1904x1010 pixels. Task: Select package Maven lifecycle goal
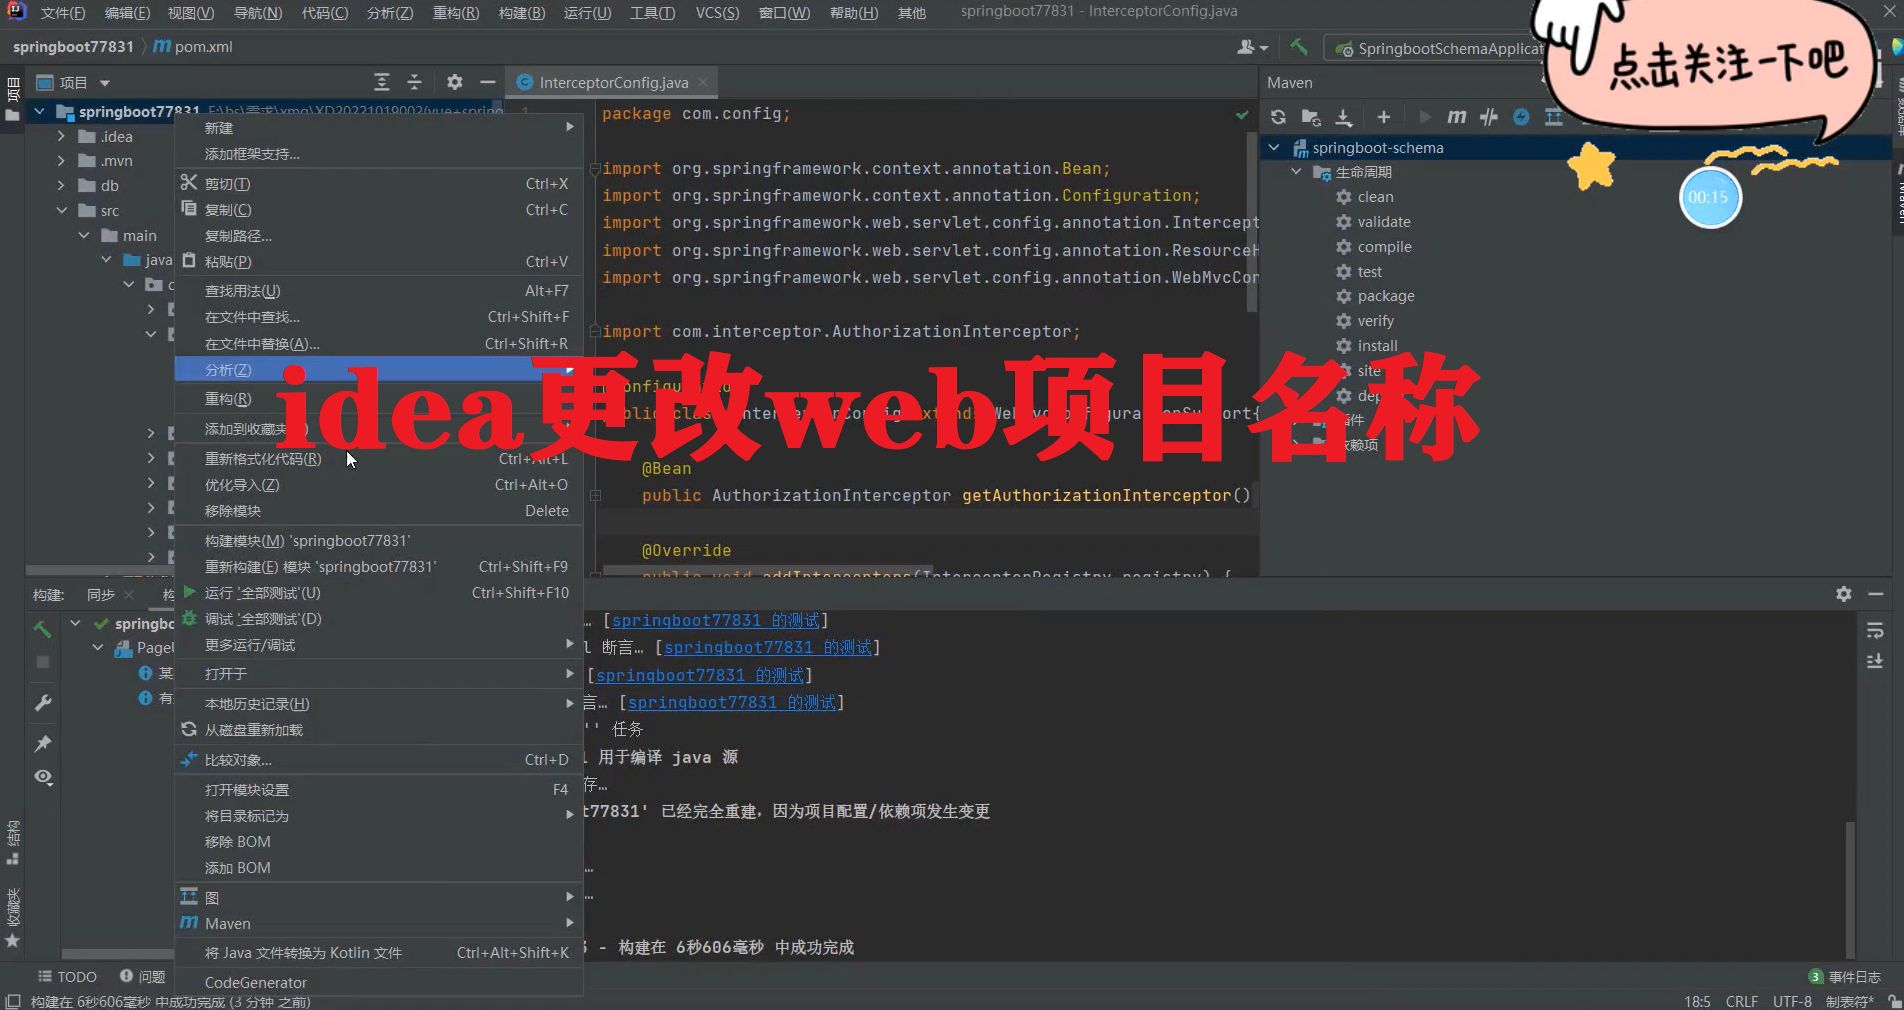coord(1385,295)
